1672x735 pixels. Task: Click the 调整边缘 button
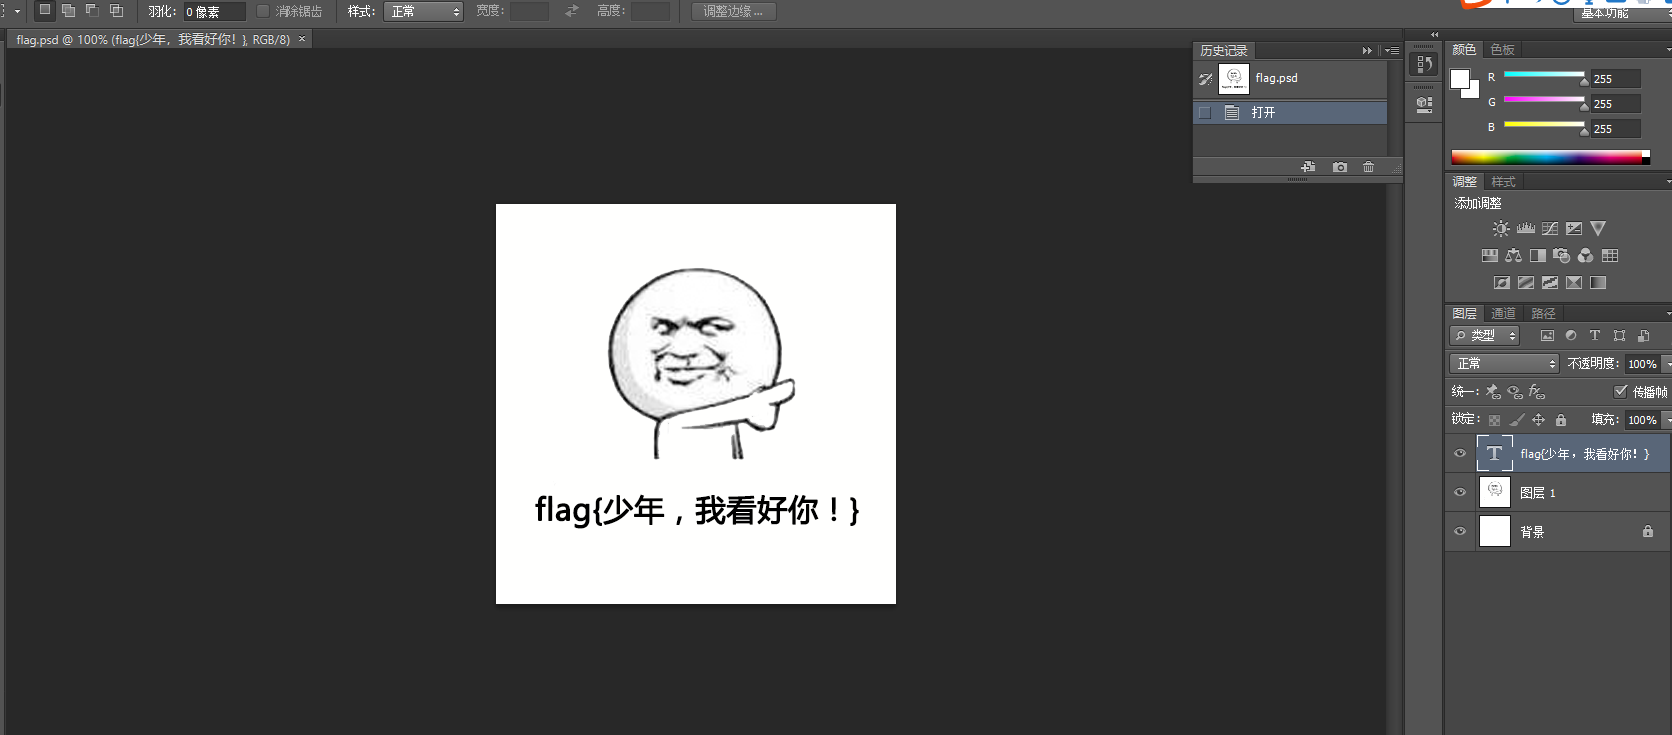point(733,11)
